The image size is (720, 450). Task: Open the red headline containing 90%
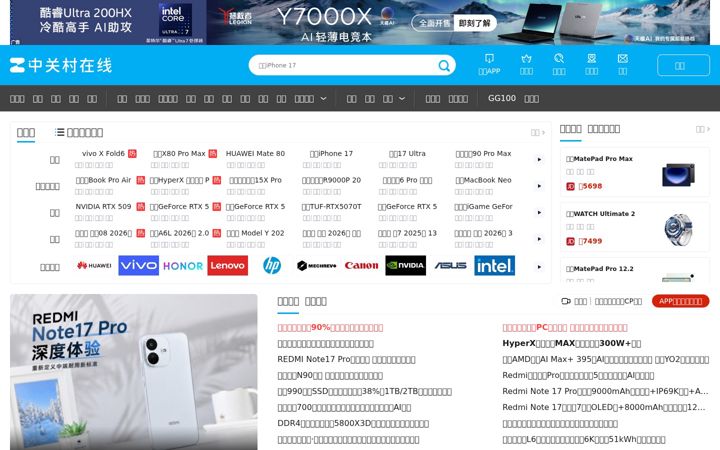click(x=330, y=328)
